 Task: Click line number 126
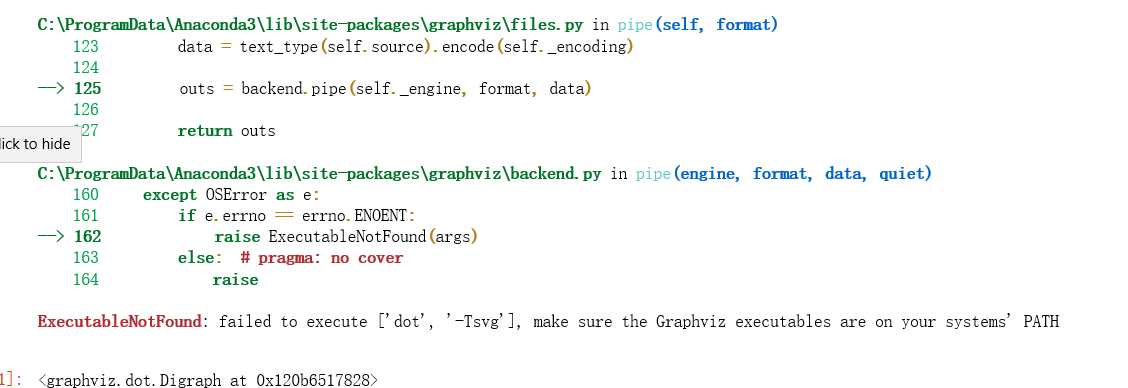86,109
